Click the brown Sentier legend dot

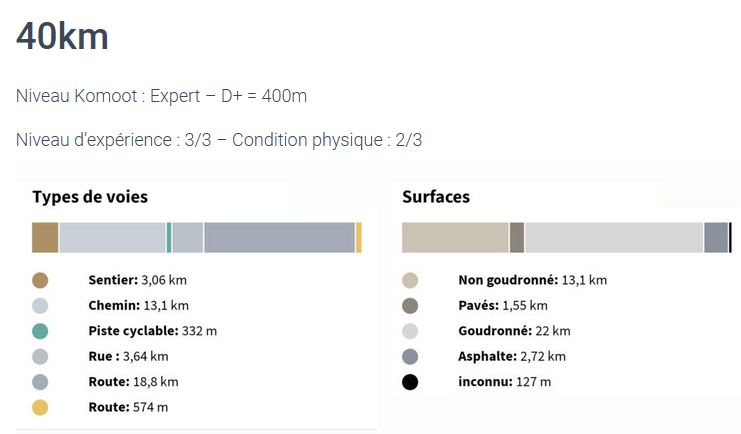point(40,280)
